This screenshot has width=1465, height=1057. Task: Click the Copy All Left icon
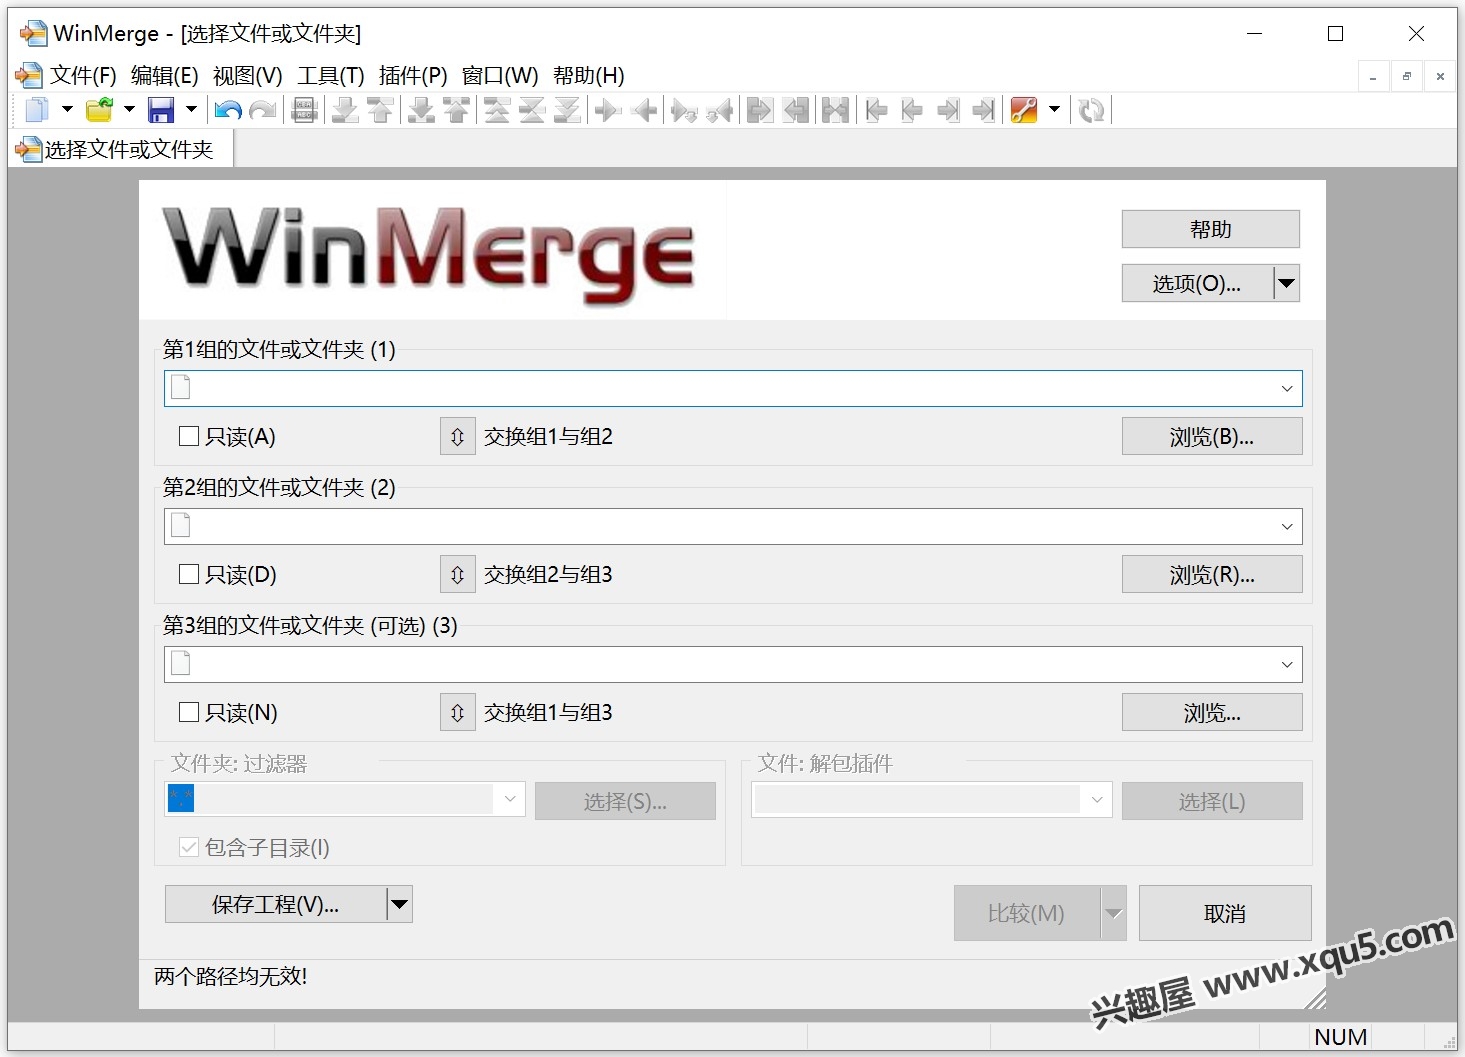[796, 110]
